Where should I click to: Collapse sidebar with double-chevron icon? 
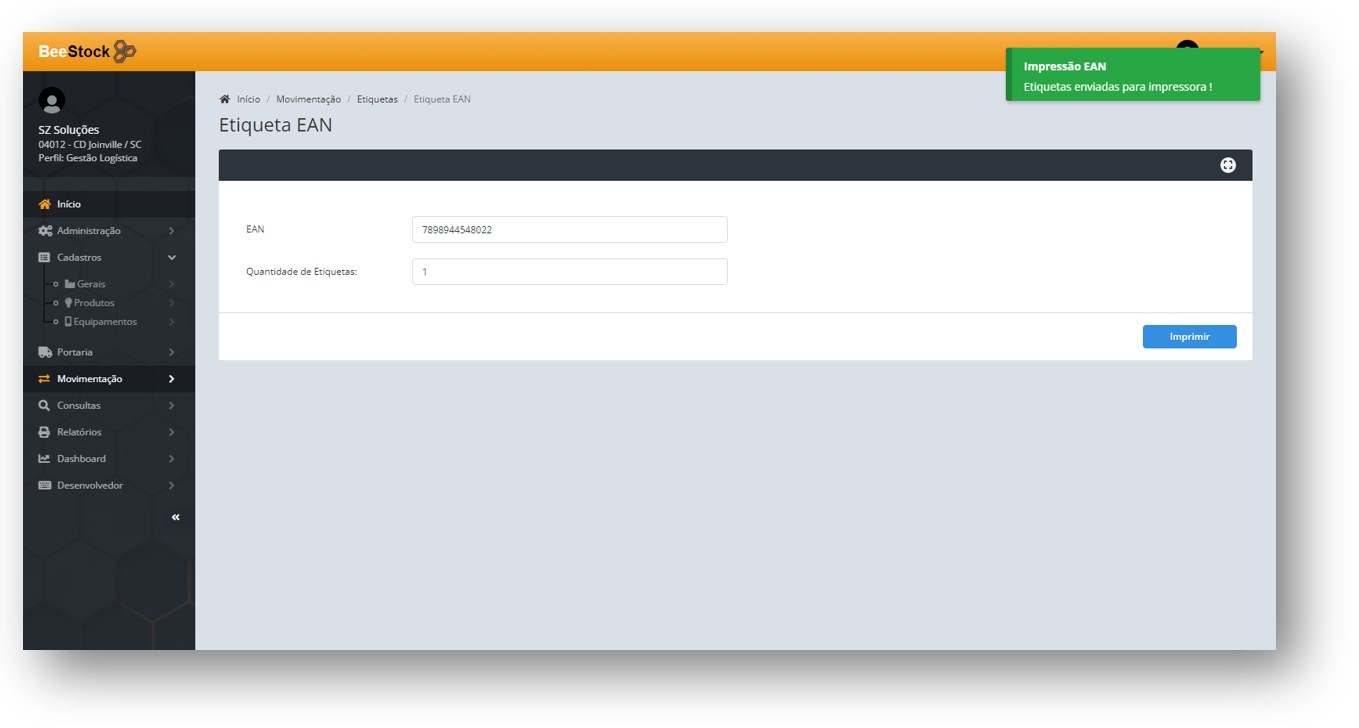tap(176, 517)
